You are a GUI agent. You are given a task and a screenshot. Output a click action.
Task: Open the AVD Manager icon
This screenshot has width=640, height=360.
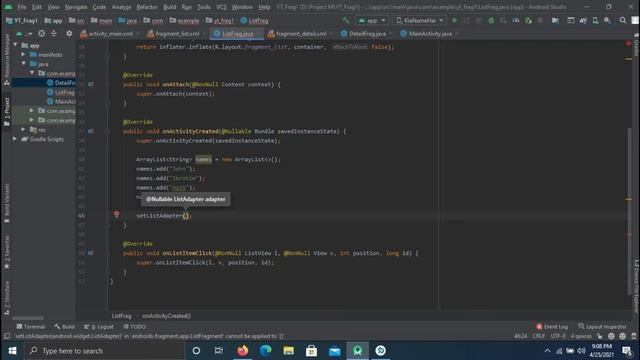[x=596, y=20]
